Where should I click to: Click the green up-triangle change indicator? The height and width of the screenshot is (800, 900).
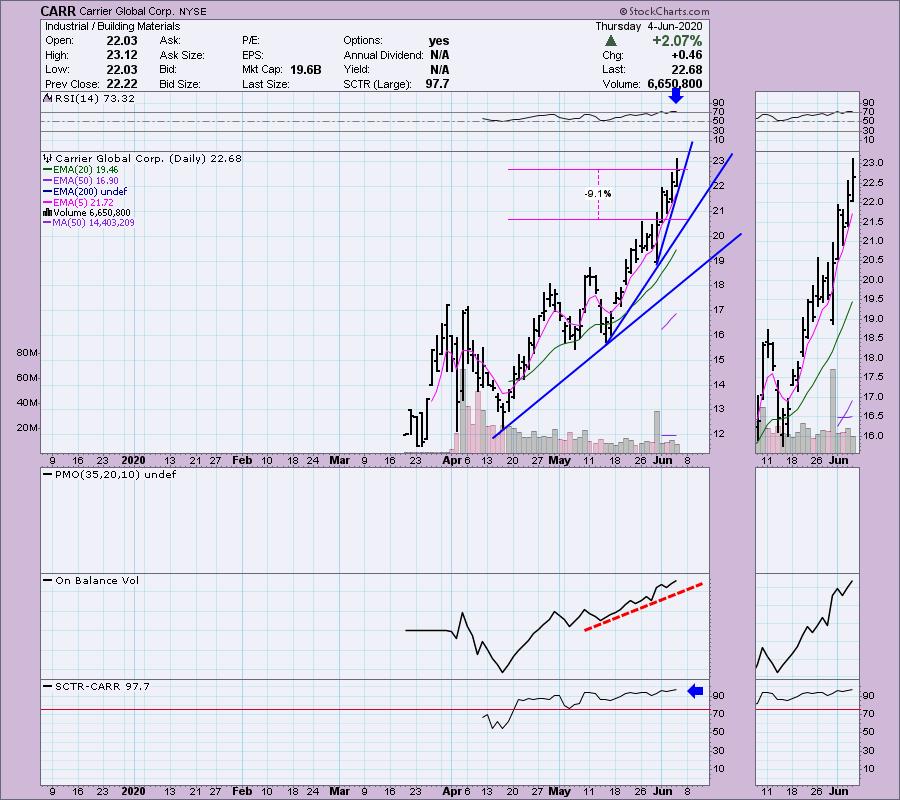coord(611,41)
